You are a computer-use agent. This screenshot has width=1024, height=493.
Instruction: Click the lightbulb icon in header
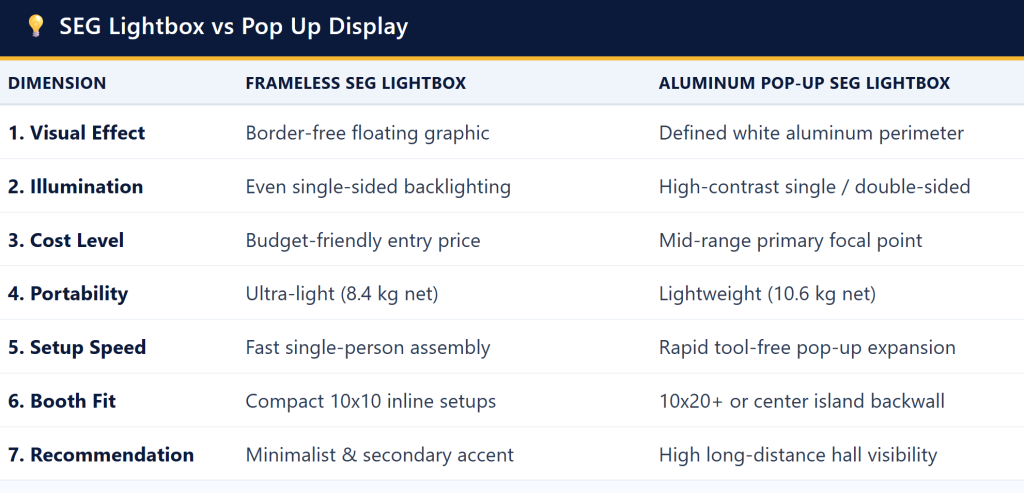click(x=35, y=27)
